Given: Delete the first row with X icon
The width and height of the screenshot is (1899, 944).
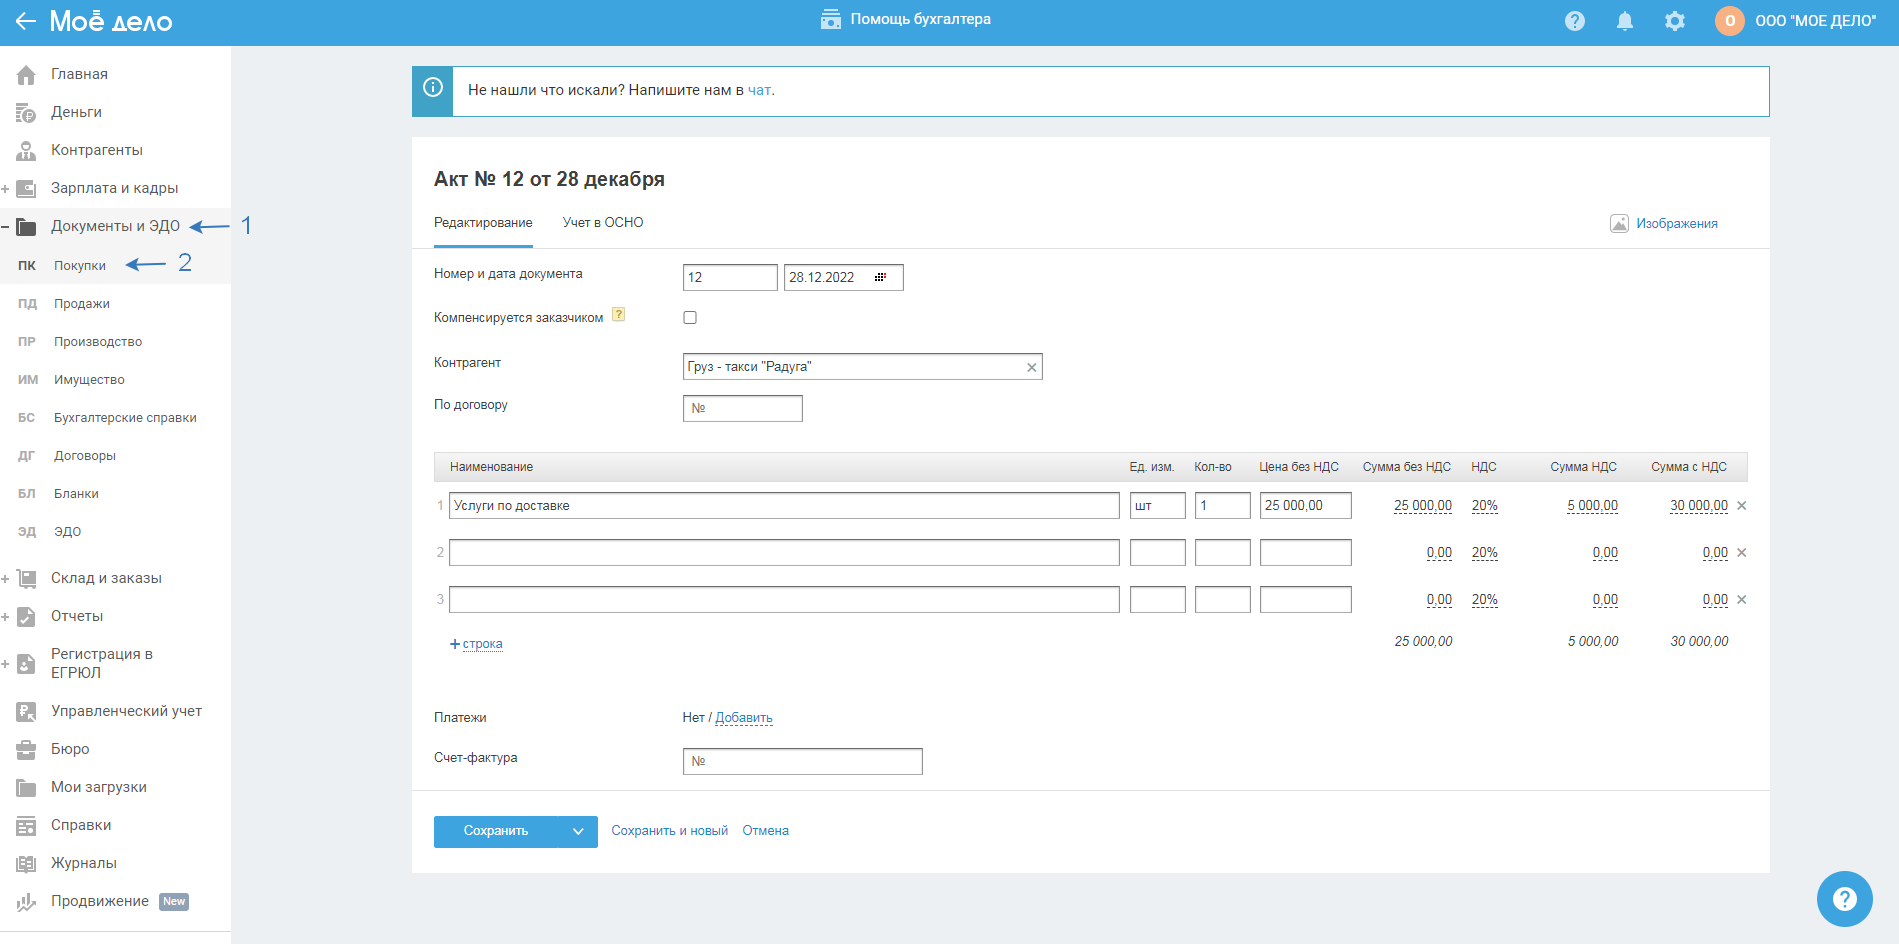Looking at the screenshot, I should coord(1741,506).
